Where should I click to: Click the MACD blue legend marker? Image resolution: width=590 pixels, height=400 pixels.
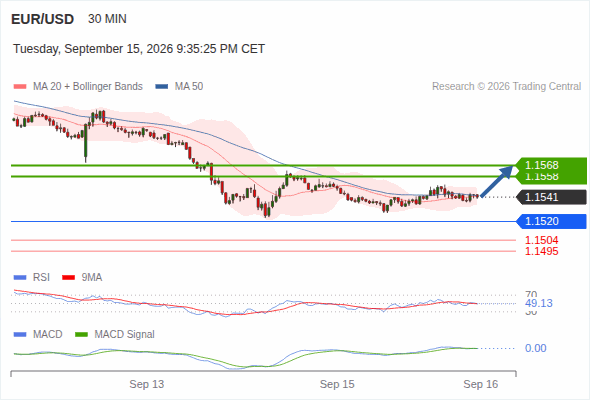20,335
